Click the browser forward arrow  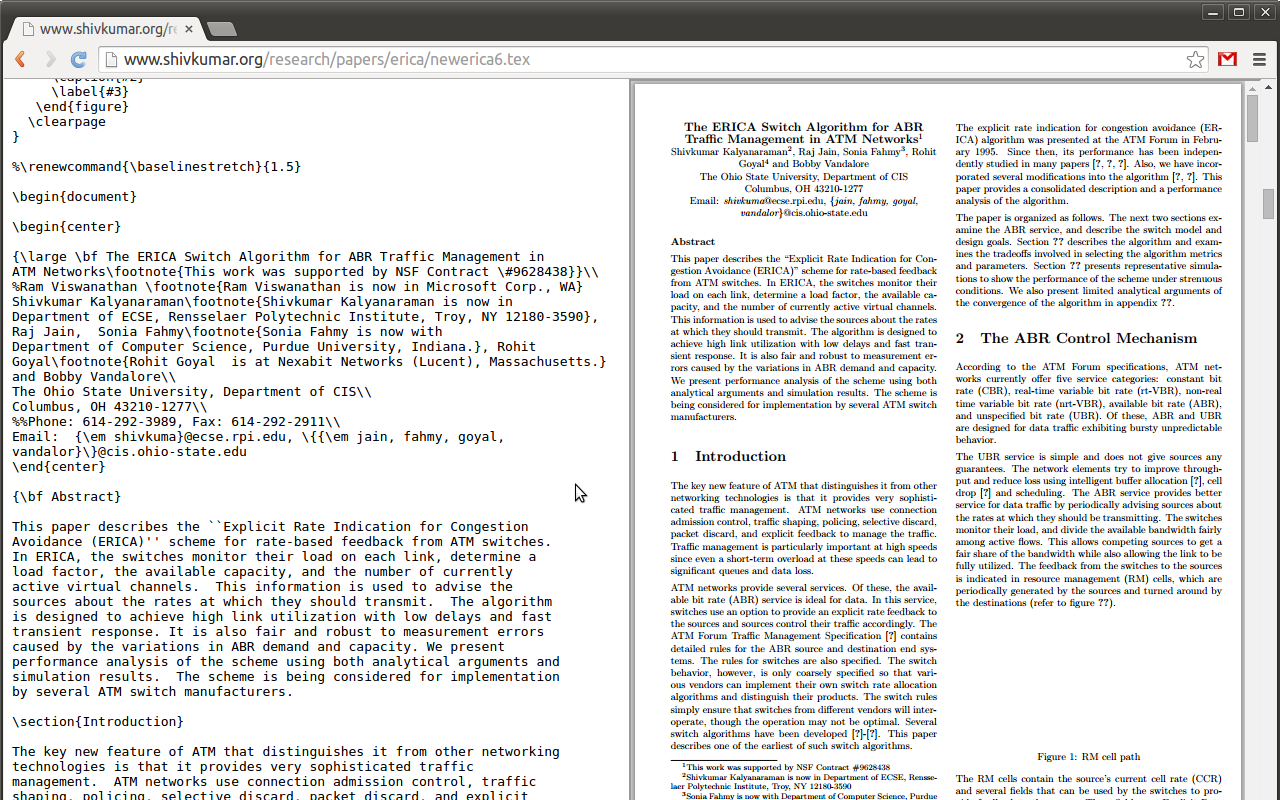click(49, 60)
